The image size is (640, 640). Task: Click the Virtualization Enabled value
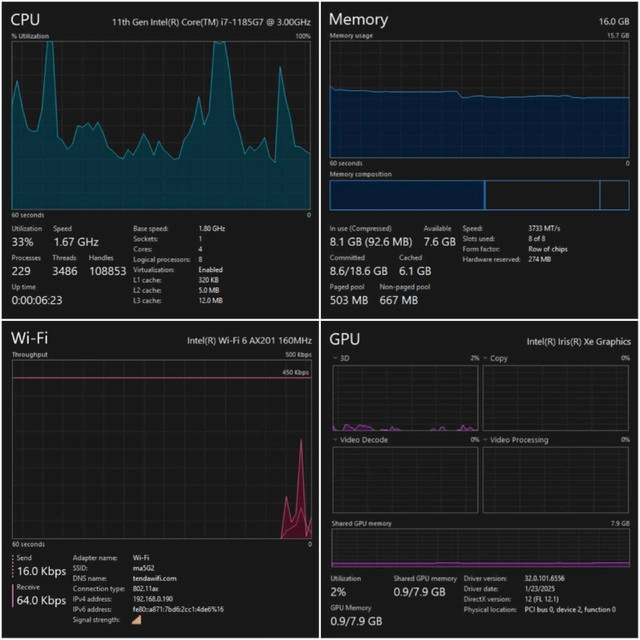click(x=210, y=270)
